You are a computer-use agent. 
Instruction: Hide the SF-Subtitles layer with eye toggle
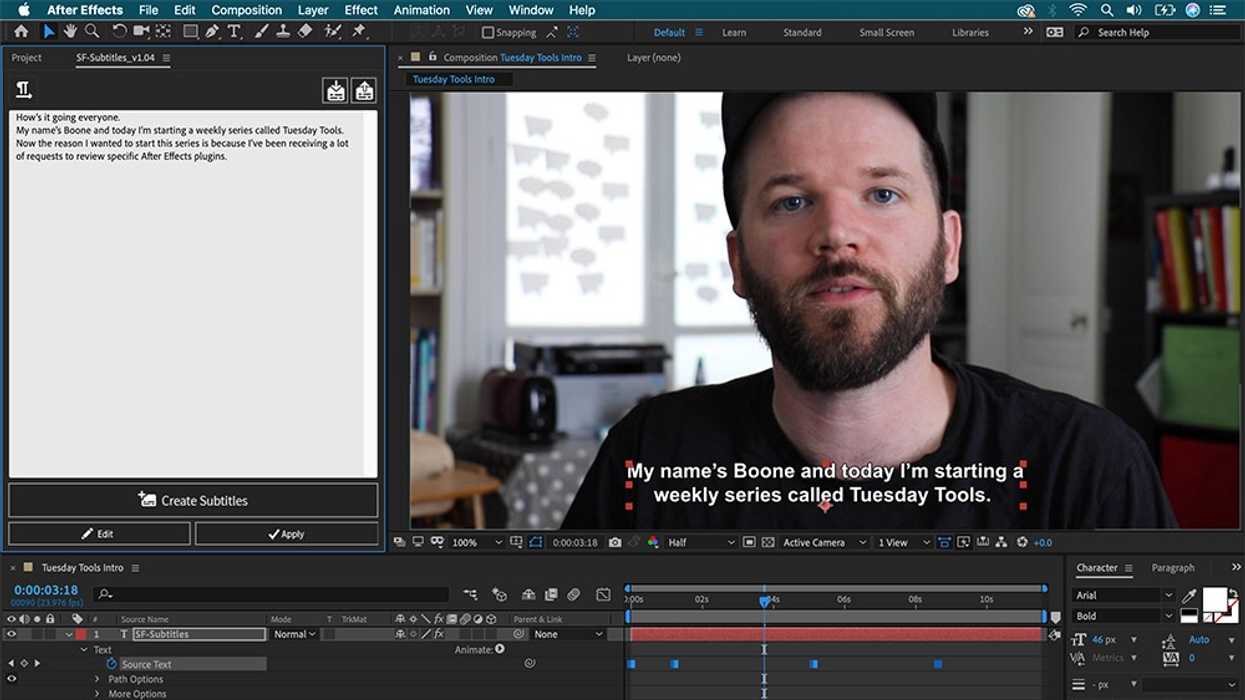tap(12, 634)
